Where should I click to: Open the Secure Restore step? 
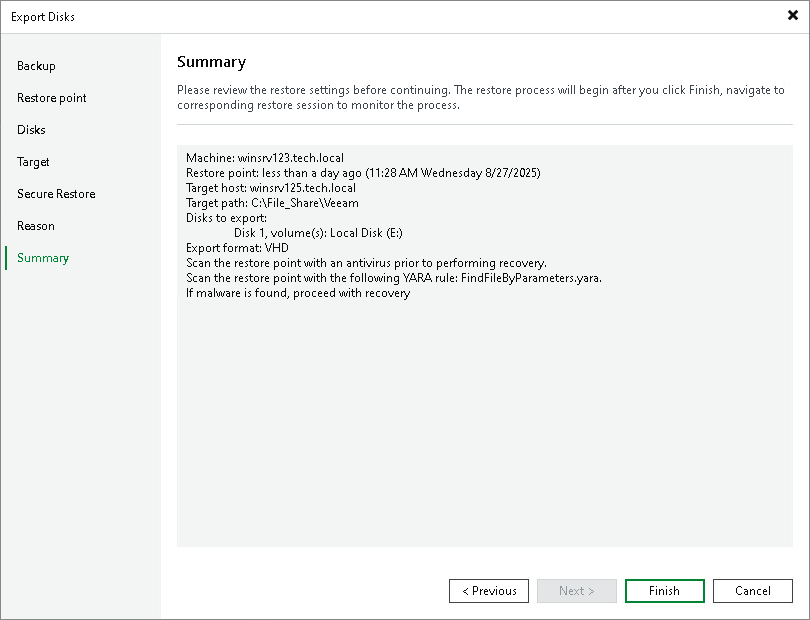56,194
